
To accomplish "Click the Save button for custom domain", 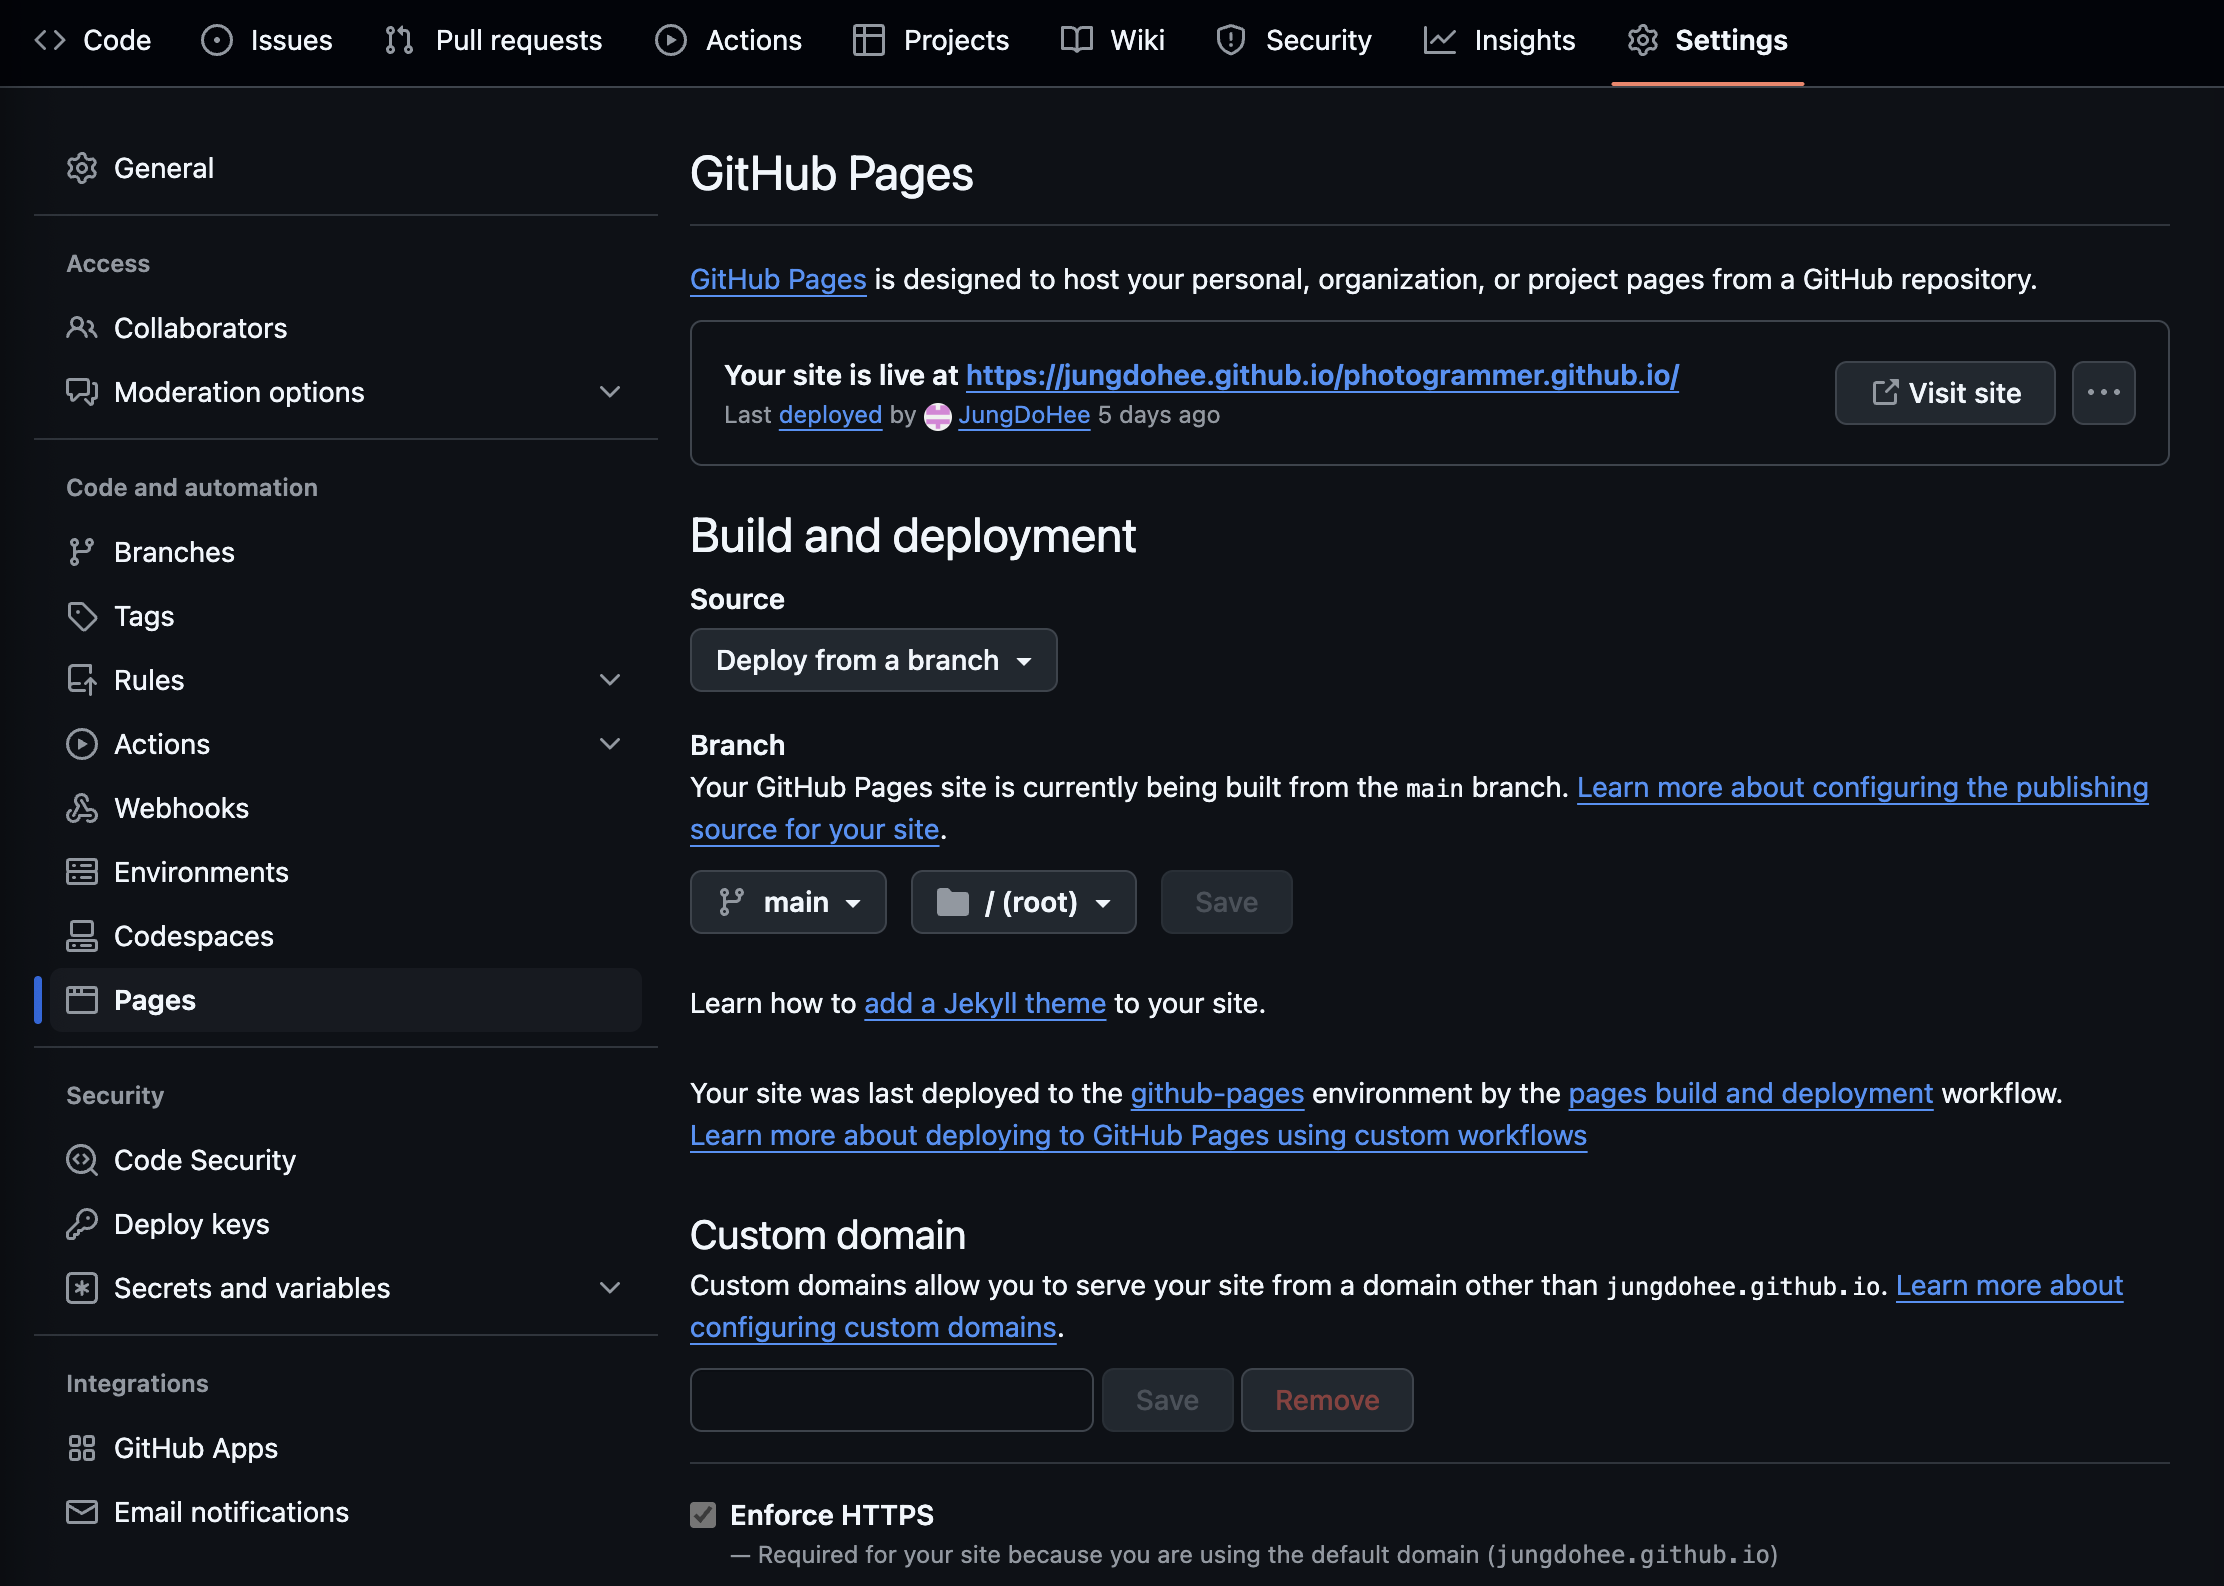I will (x=1167, y=1400).
